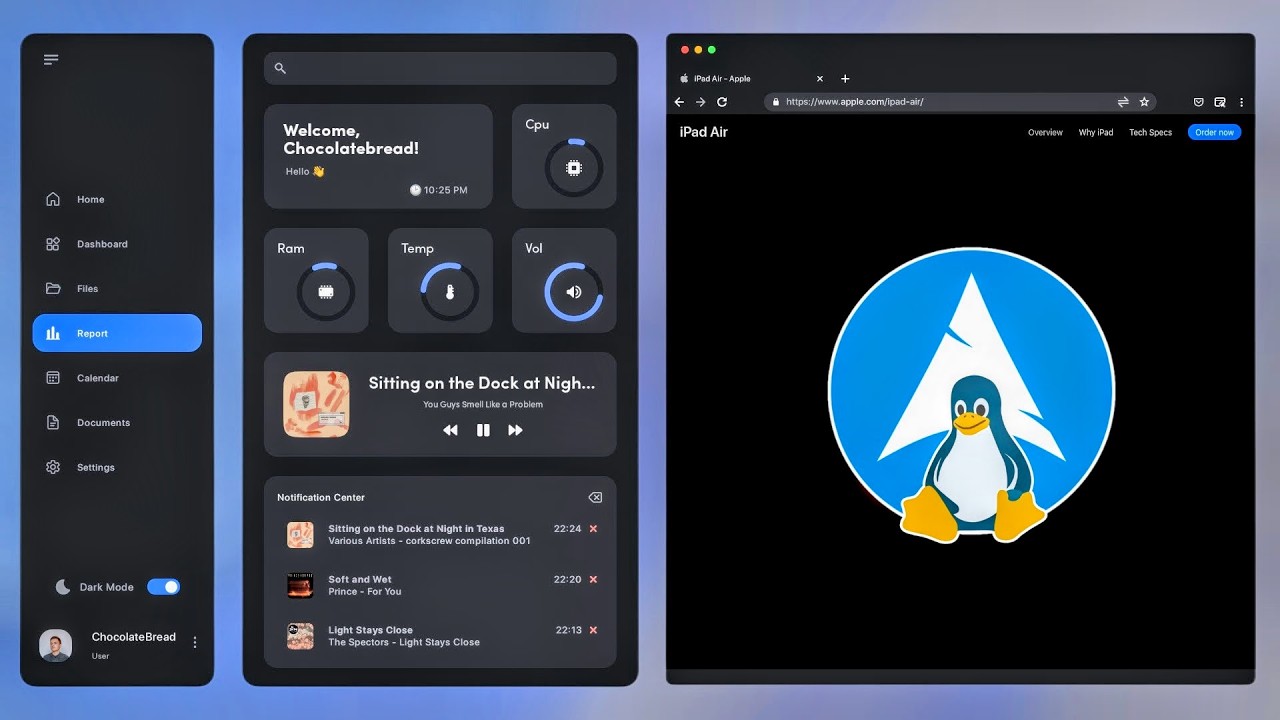Skip to next track
This screenshot has height=720, width=1280.
(x=515, y=430)
